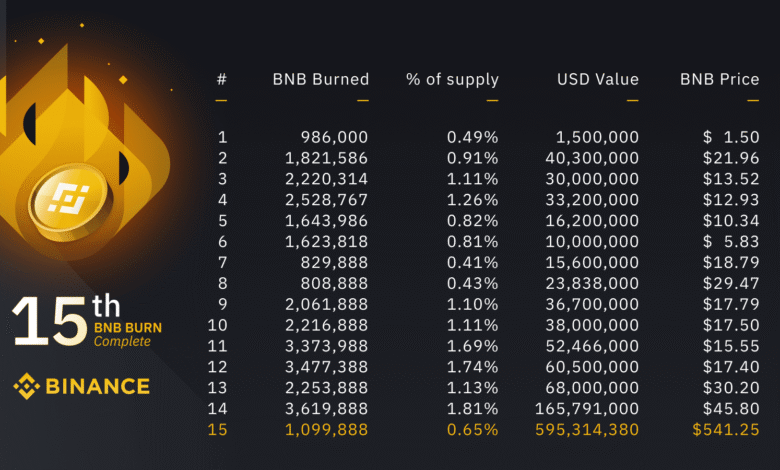The width and height of the screenshot is (780, 470).
Task: Click the 1,821,586 BNB burned cell
Action: point(326,158)
